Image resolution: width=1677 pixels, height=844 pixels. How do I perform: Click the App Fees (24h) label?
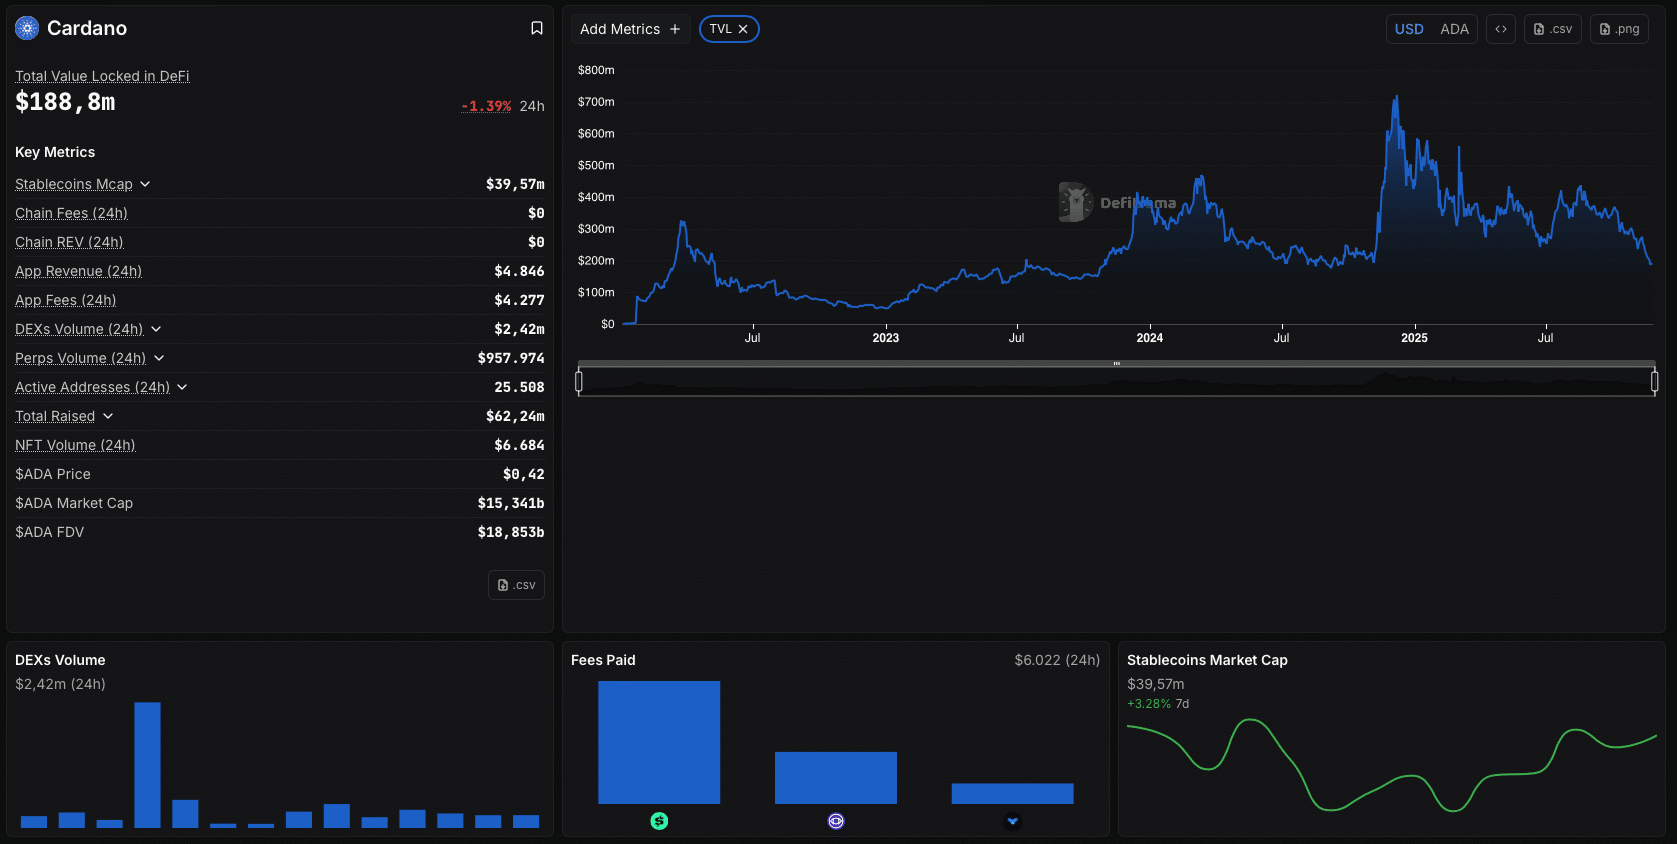65,300
